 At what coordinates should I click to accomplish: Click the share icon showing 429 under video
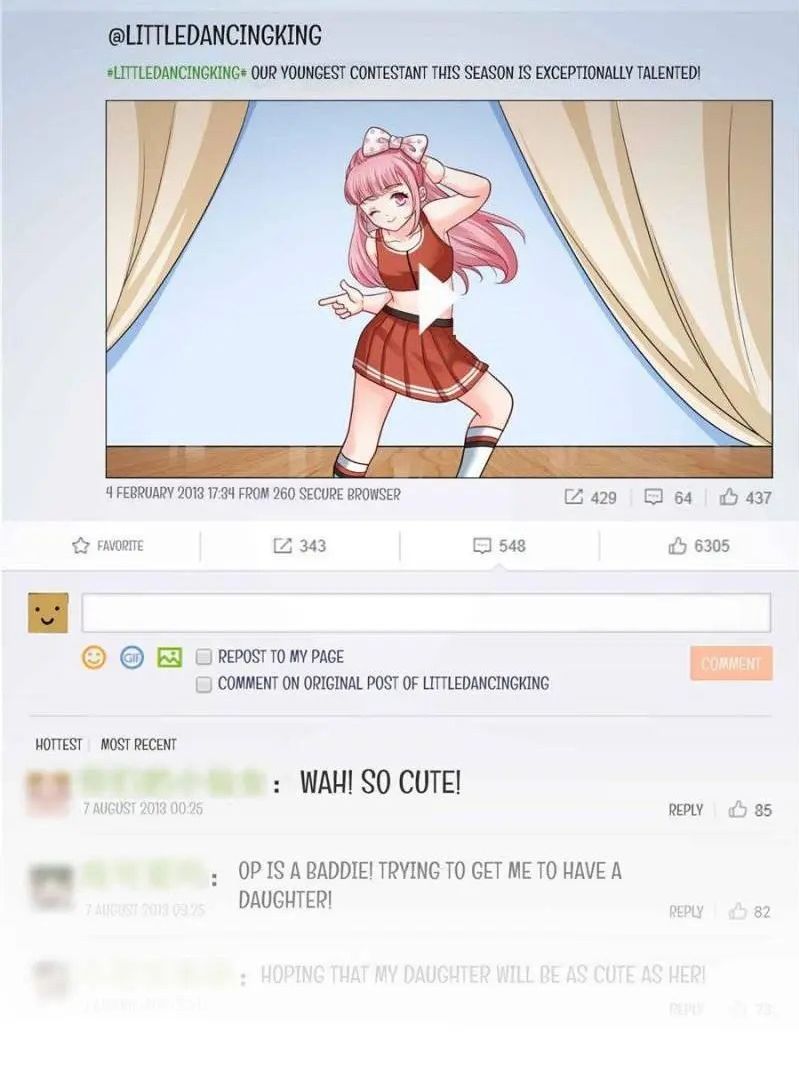tap(574, 497)
